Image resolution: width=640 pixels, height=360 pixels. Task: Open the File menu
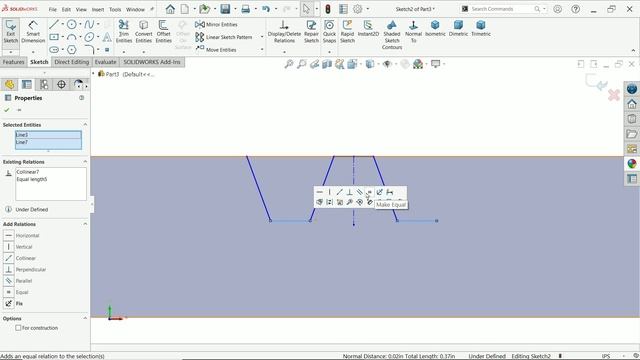click(x=53, y=9)
